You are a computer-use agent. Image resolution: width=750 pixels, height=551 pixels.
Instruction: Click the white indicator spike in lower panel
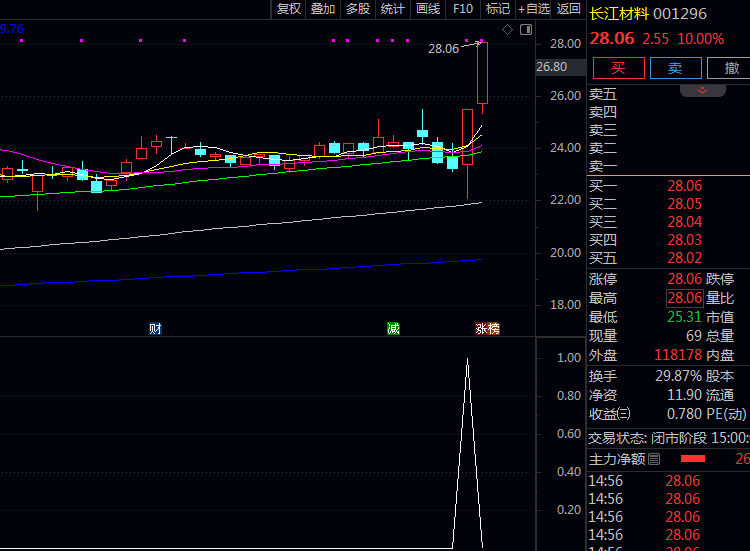point(467,452)
